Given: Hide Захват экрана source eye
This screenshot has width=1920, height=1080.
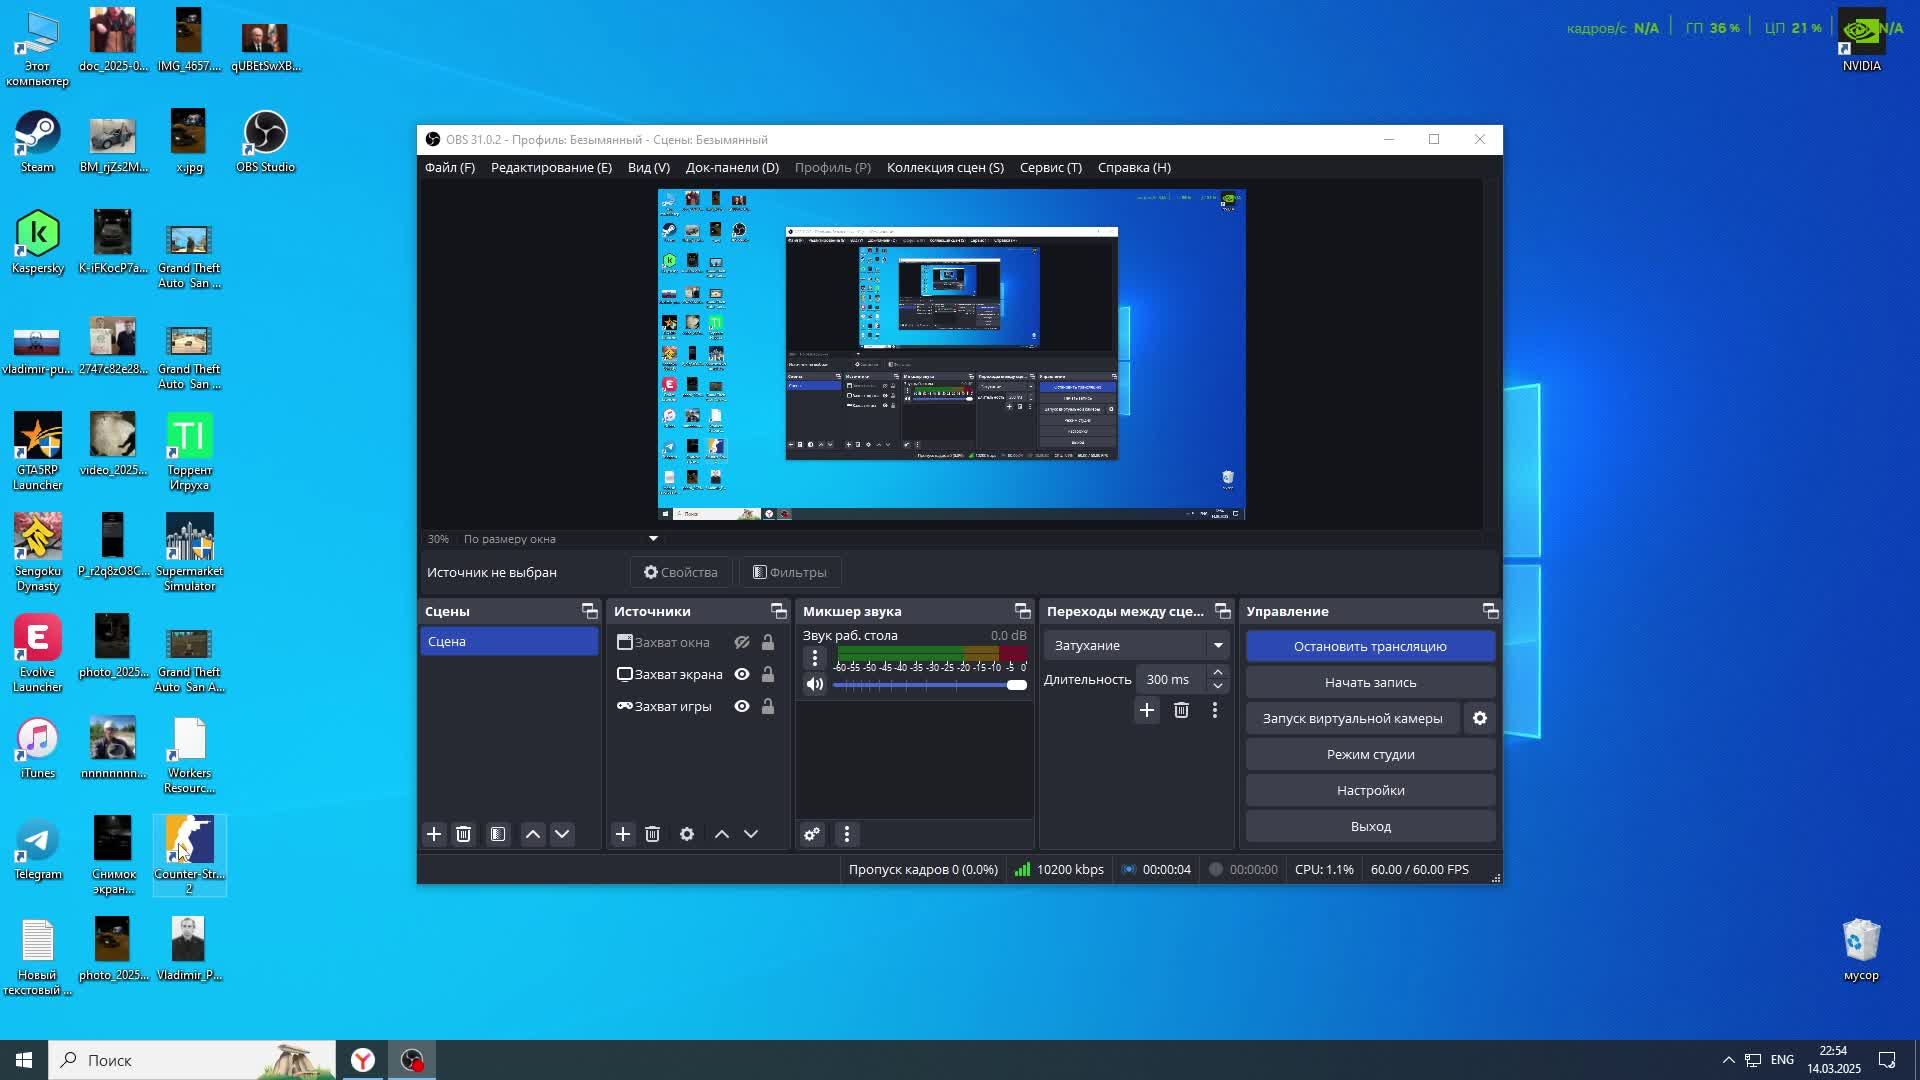Looking at the screenshot, I should [742, 674].
